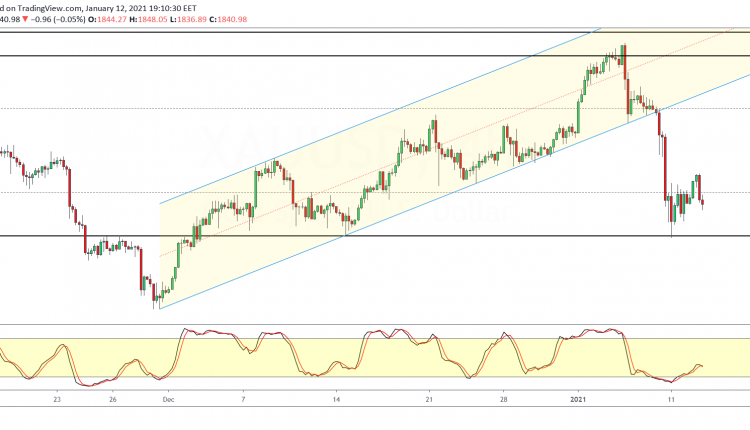Select the channel's upper blue boundary line

380,116
